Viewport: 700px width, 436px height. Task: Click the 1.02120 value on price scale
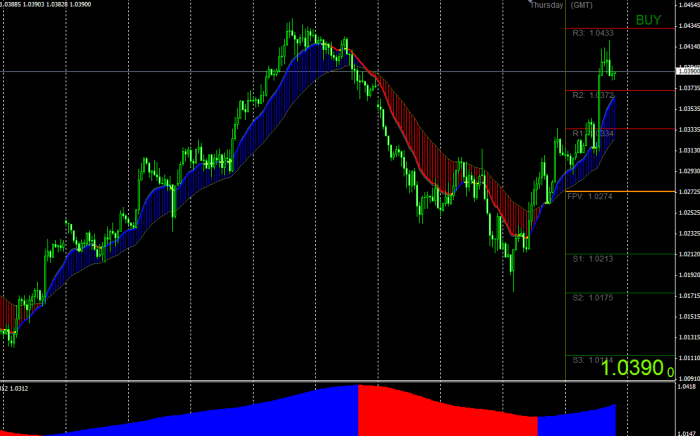(689, 254)
